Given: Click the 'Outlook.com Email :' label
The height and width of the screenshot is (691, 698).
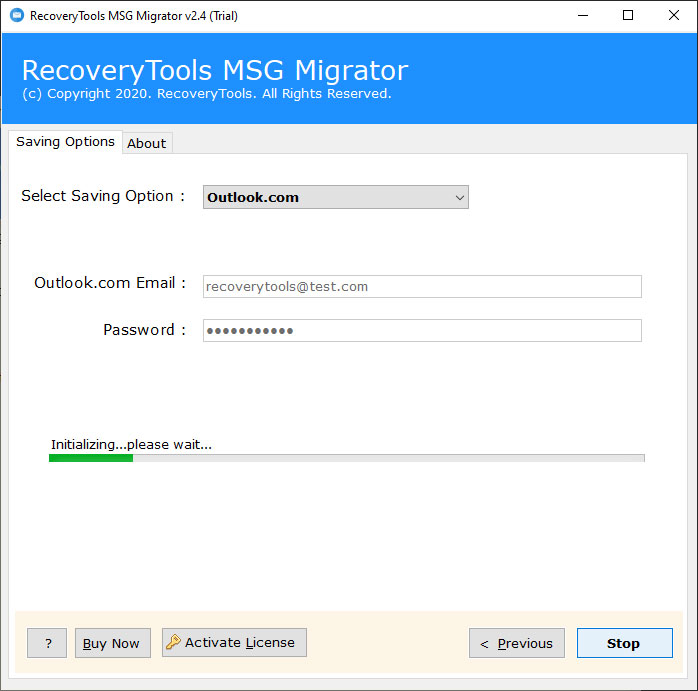Looking at the screenshot, I should click(x=110, y=283).
